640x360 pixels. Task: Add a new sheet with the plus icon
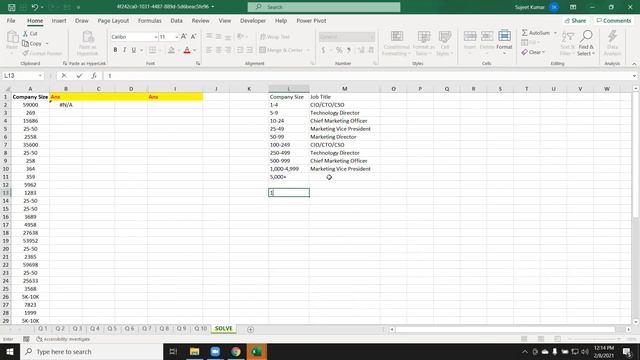click(251, 329)
